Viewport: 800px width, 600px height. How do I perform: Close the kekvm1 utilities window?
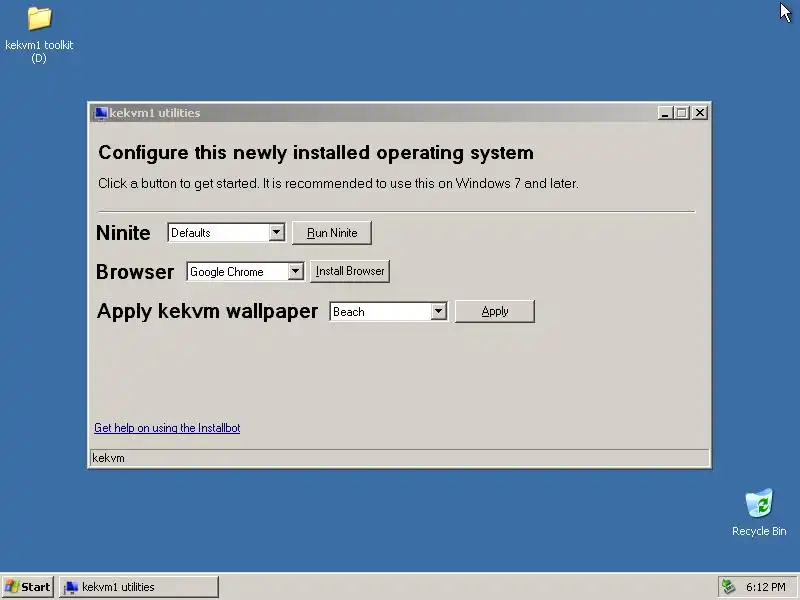coord(700,113)
